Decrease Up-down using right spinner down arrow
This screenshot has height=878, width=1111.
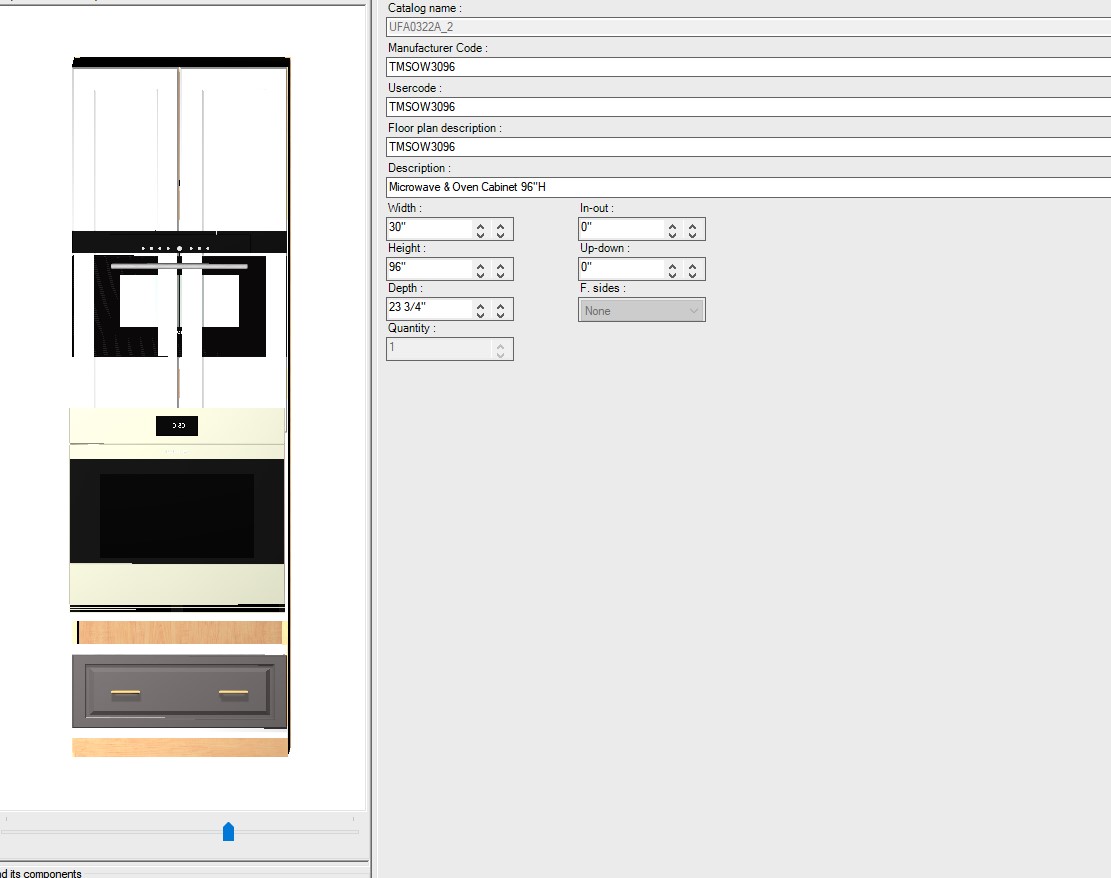pos(693,275)
